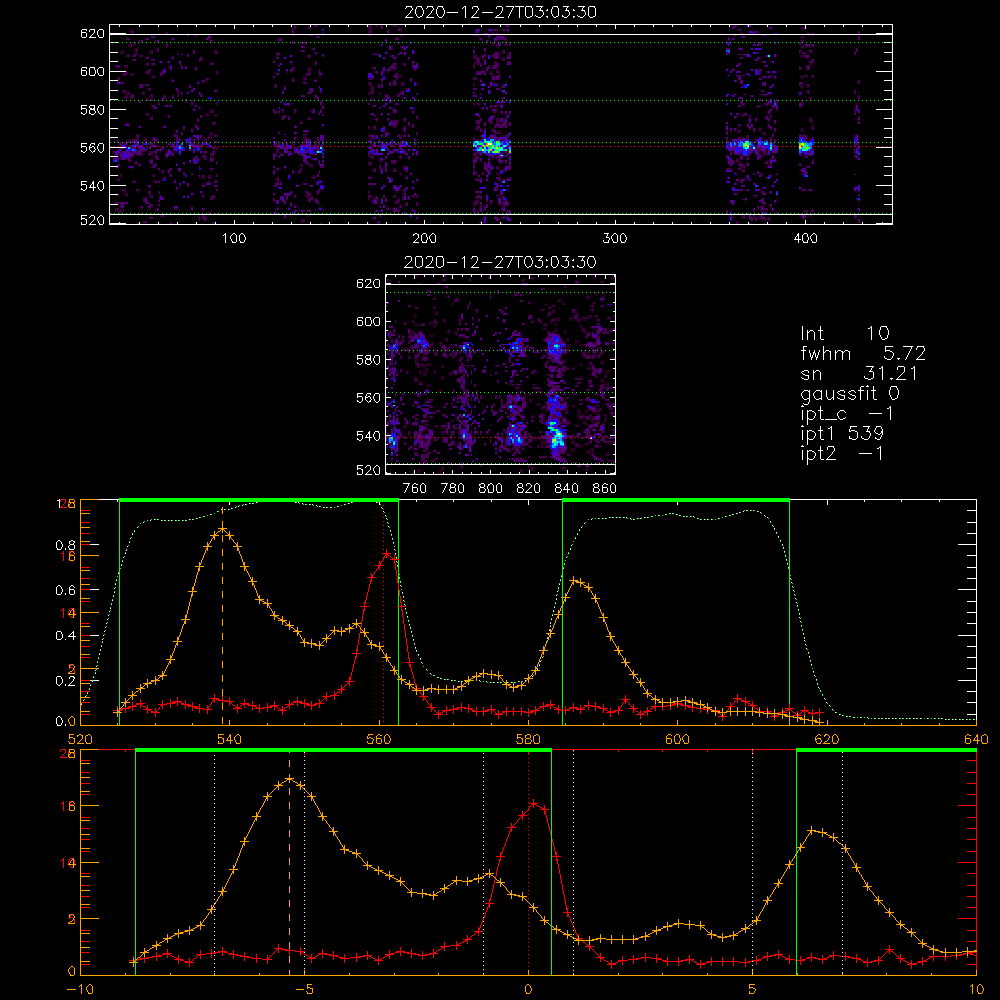This screenshot has height=1000, width=1000.
Task: Click the 520 x-axis label of profile plot
Action: point(80,740)
